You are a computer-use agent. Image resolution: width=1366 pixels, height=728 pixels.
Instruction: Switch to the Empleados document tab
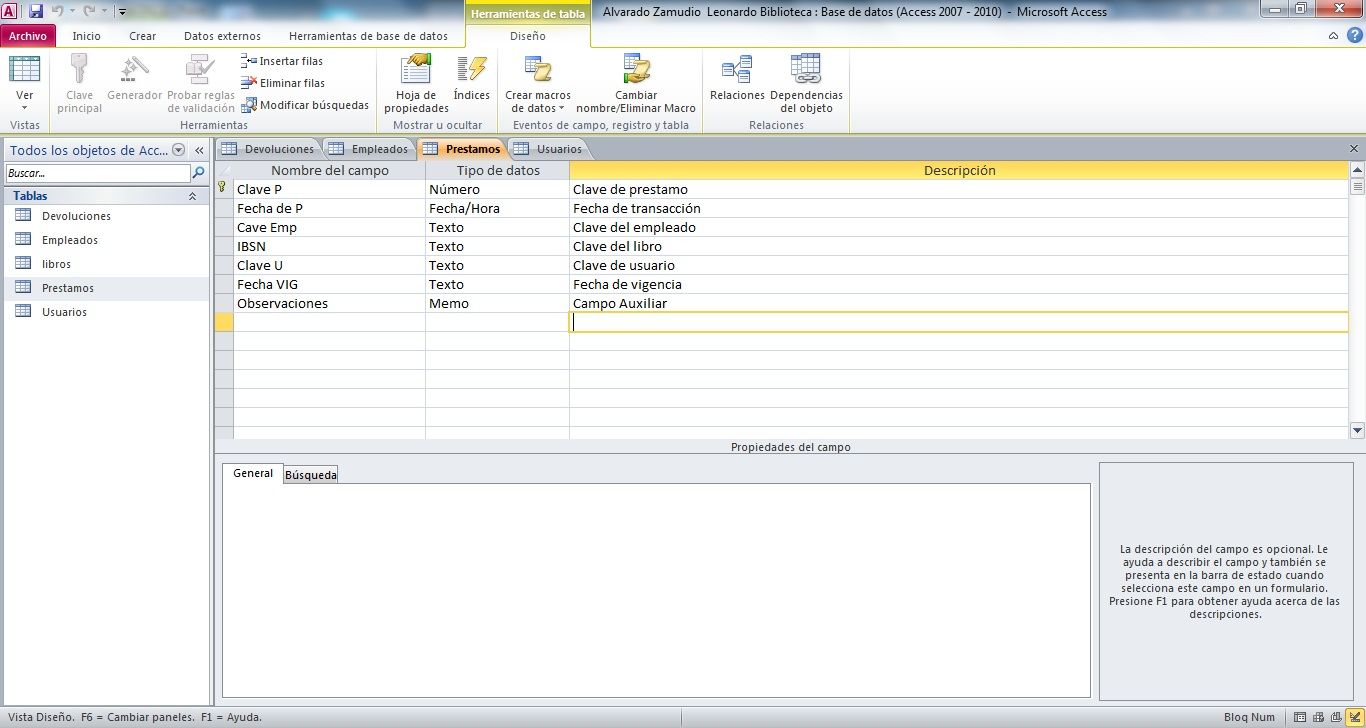368,149
